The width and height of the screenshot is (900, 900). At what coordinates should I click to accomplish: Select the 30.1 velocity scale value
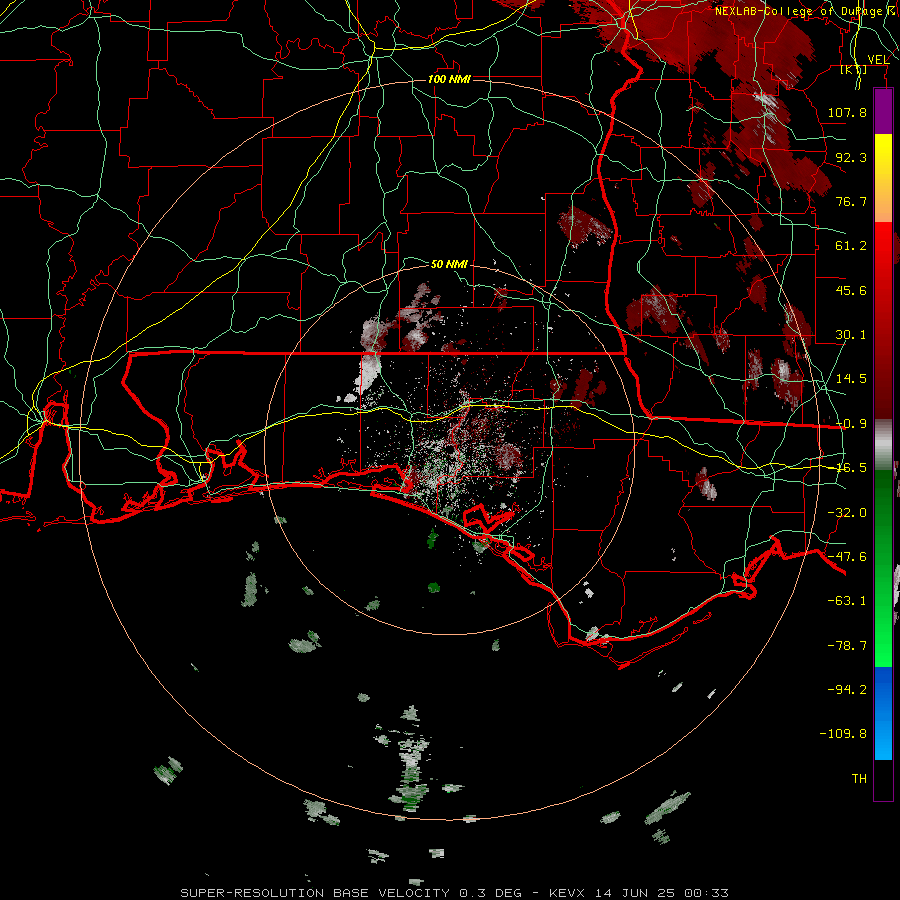pos(851,335)
